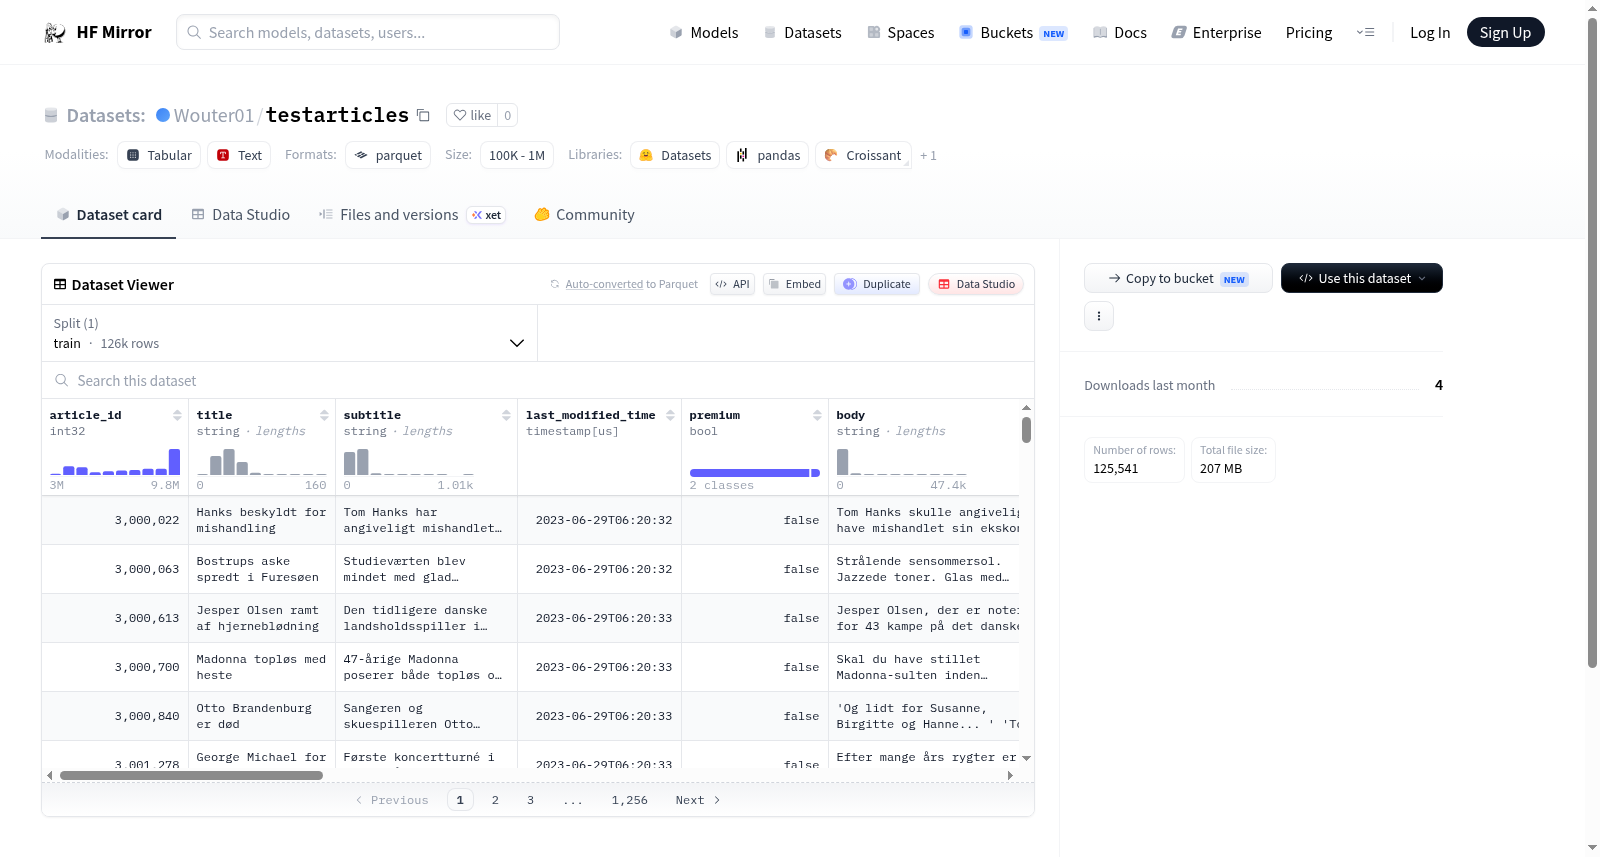Click the article_id histogram range bar

[115, 462]
